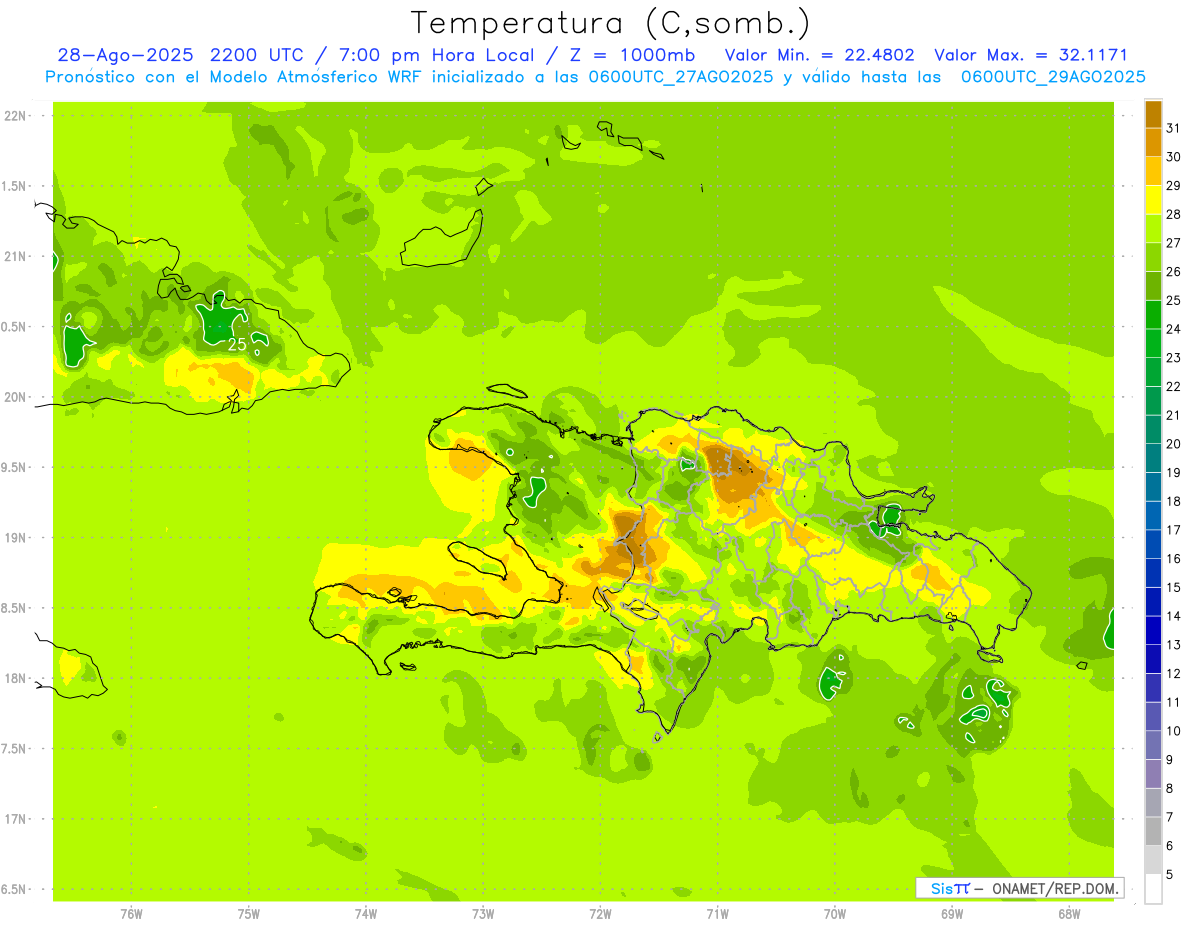The height and width of the screenshot is (927, 1200).
Task: Click the '21N' latitude axis label
Action: (17, 257)
